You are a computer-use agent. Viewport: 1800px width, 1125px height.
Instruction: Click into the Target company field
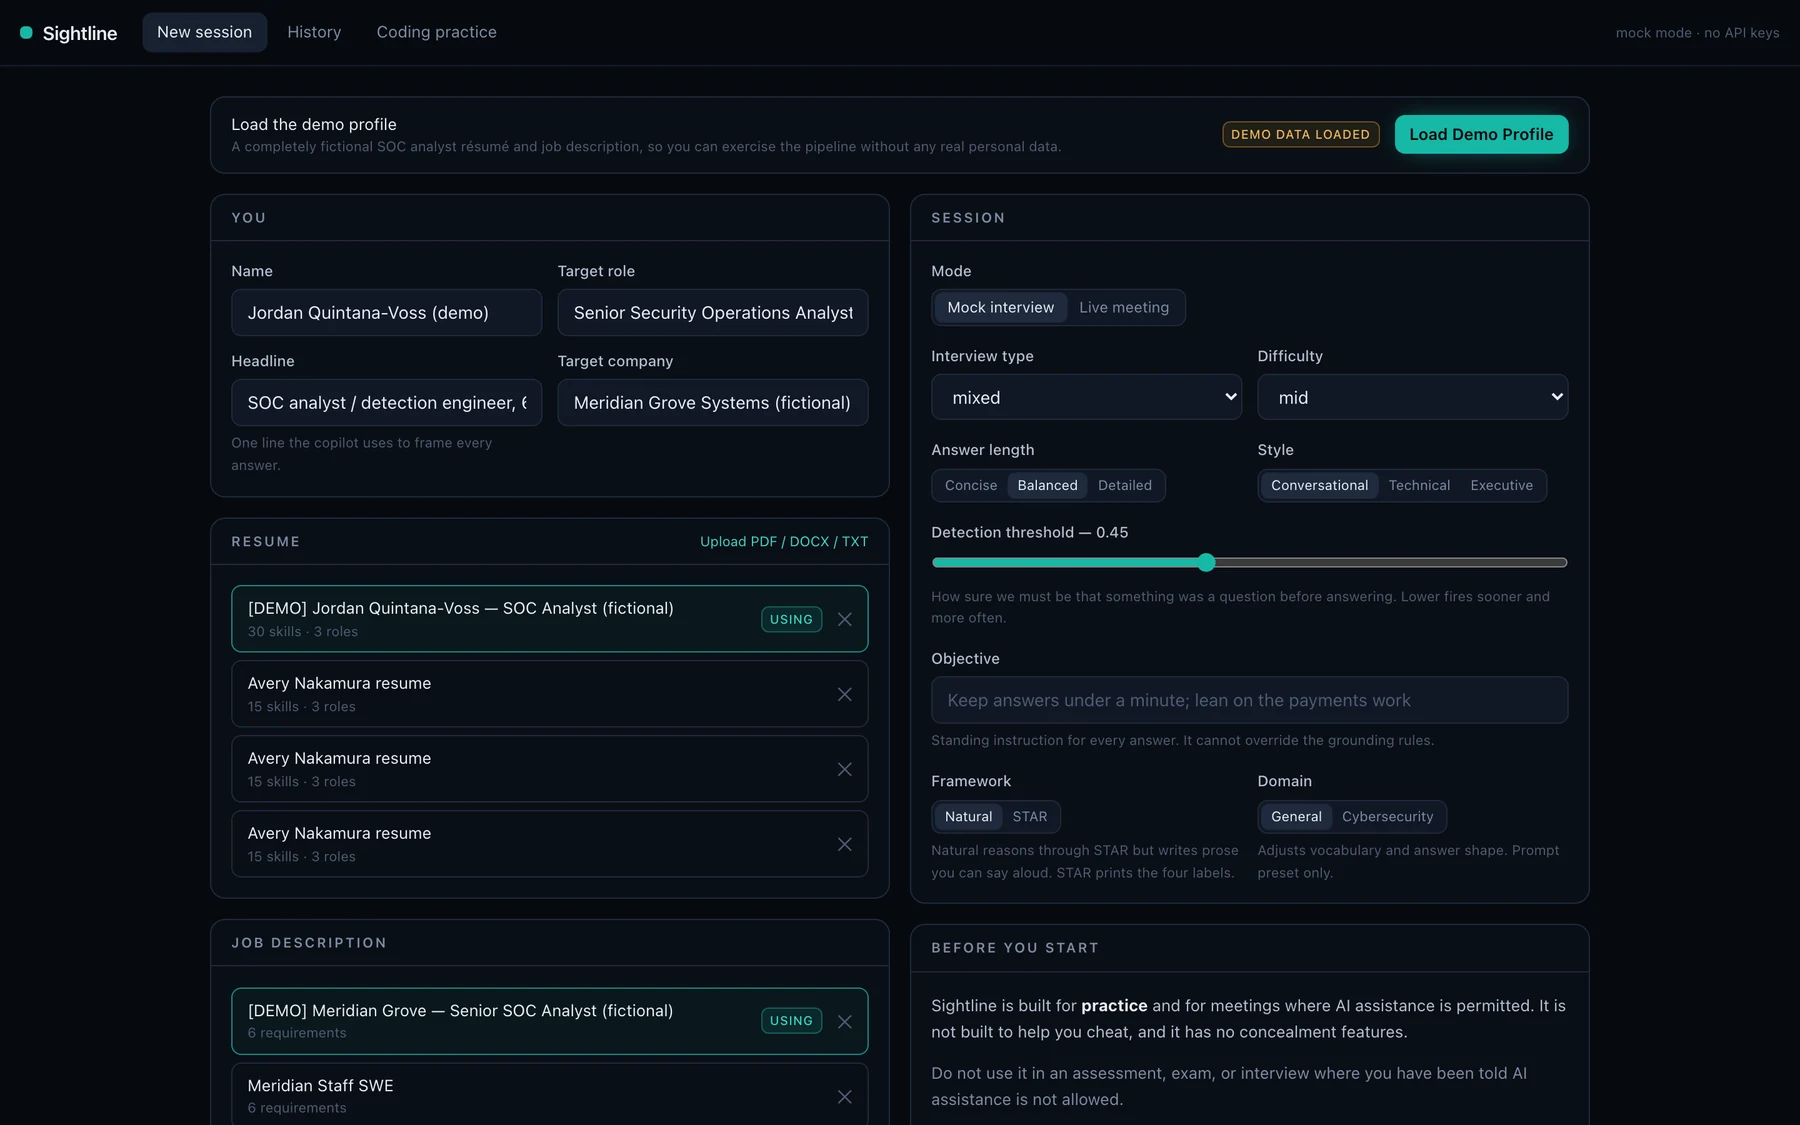click(712, 402)
